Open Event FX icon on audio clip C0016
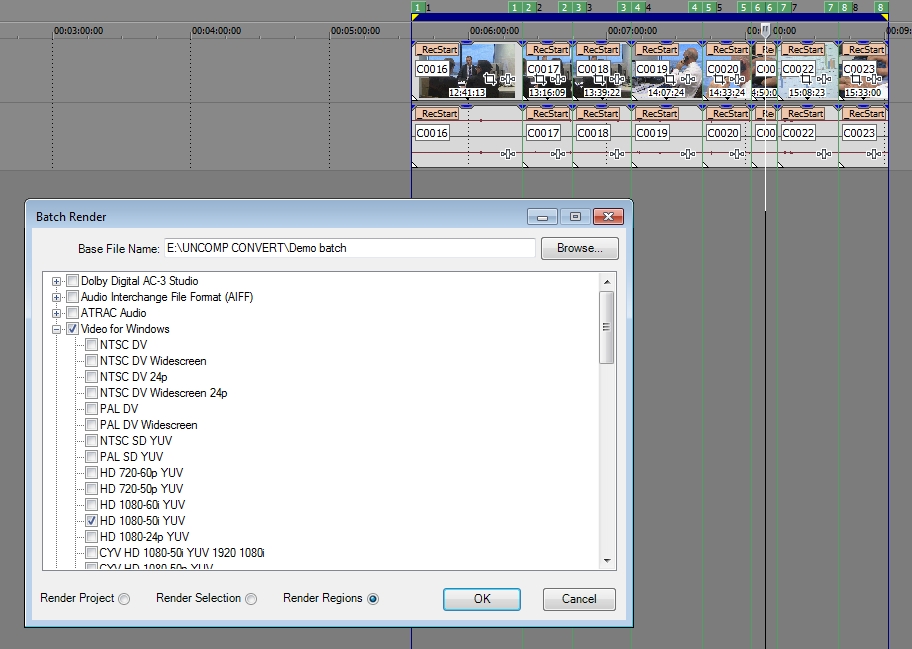 pos(507,153)
